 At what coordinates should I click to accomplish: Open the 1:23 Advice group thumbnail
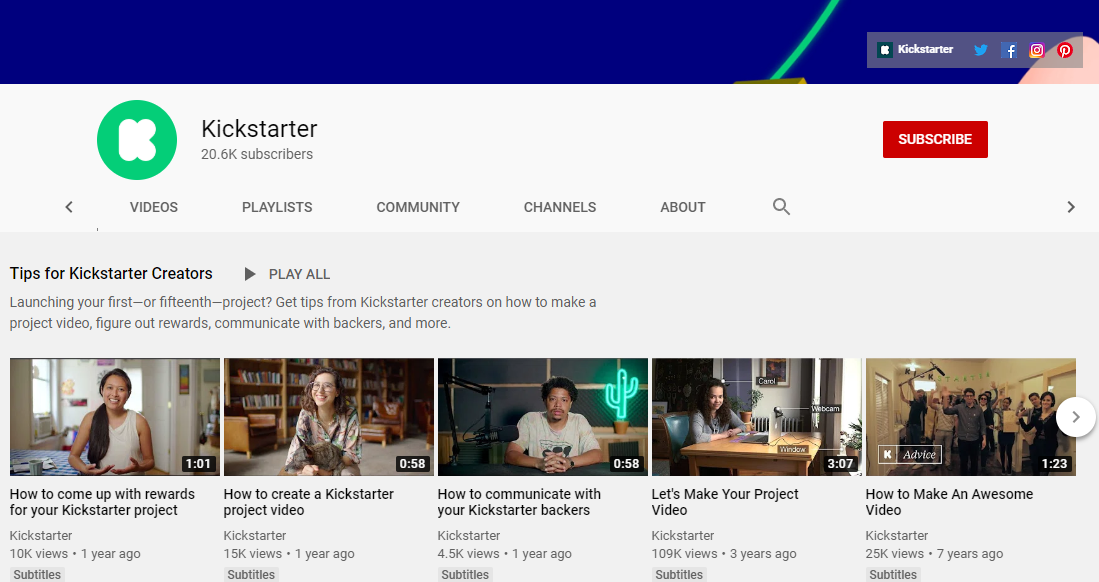click(x=971, y=417)
